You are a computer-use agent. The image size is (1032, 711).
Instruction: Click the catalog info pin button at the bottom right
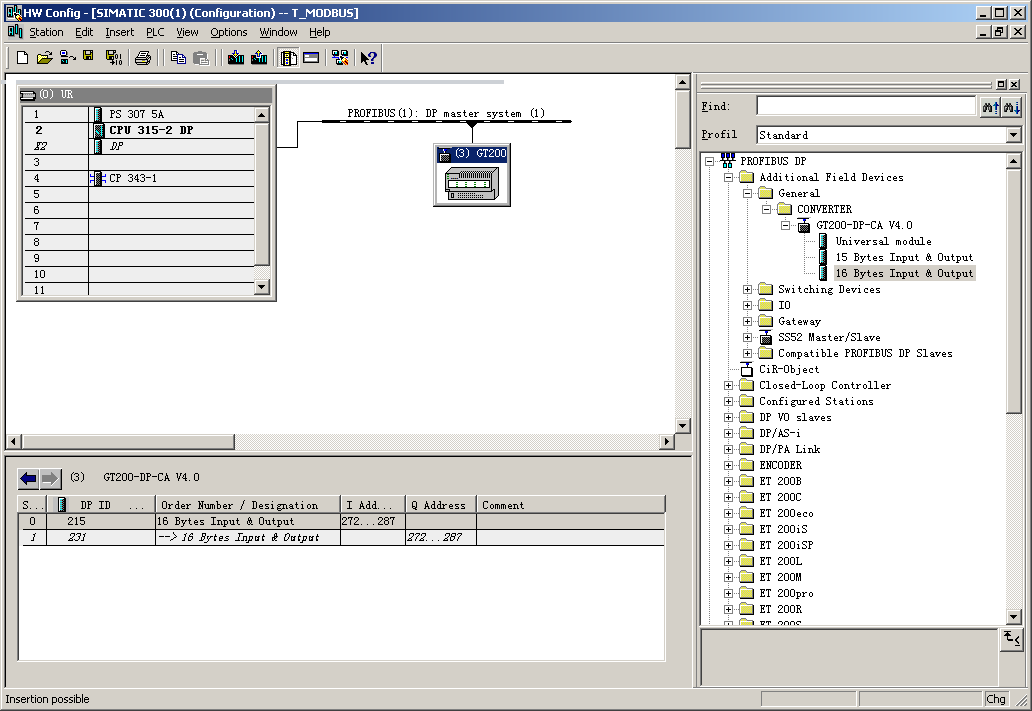(x=1012, y=639)
